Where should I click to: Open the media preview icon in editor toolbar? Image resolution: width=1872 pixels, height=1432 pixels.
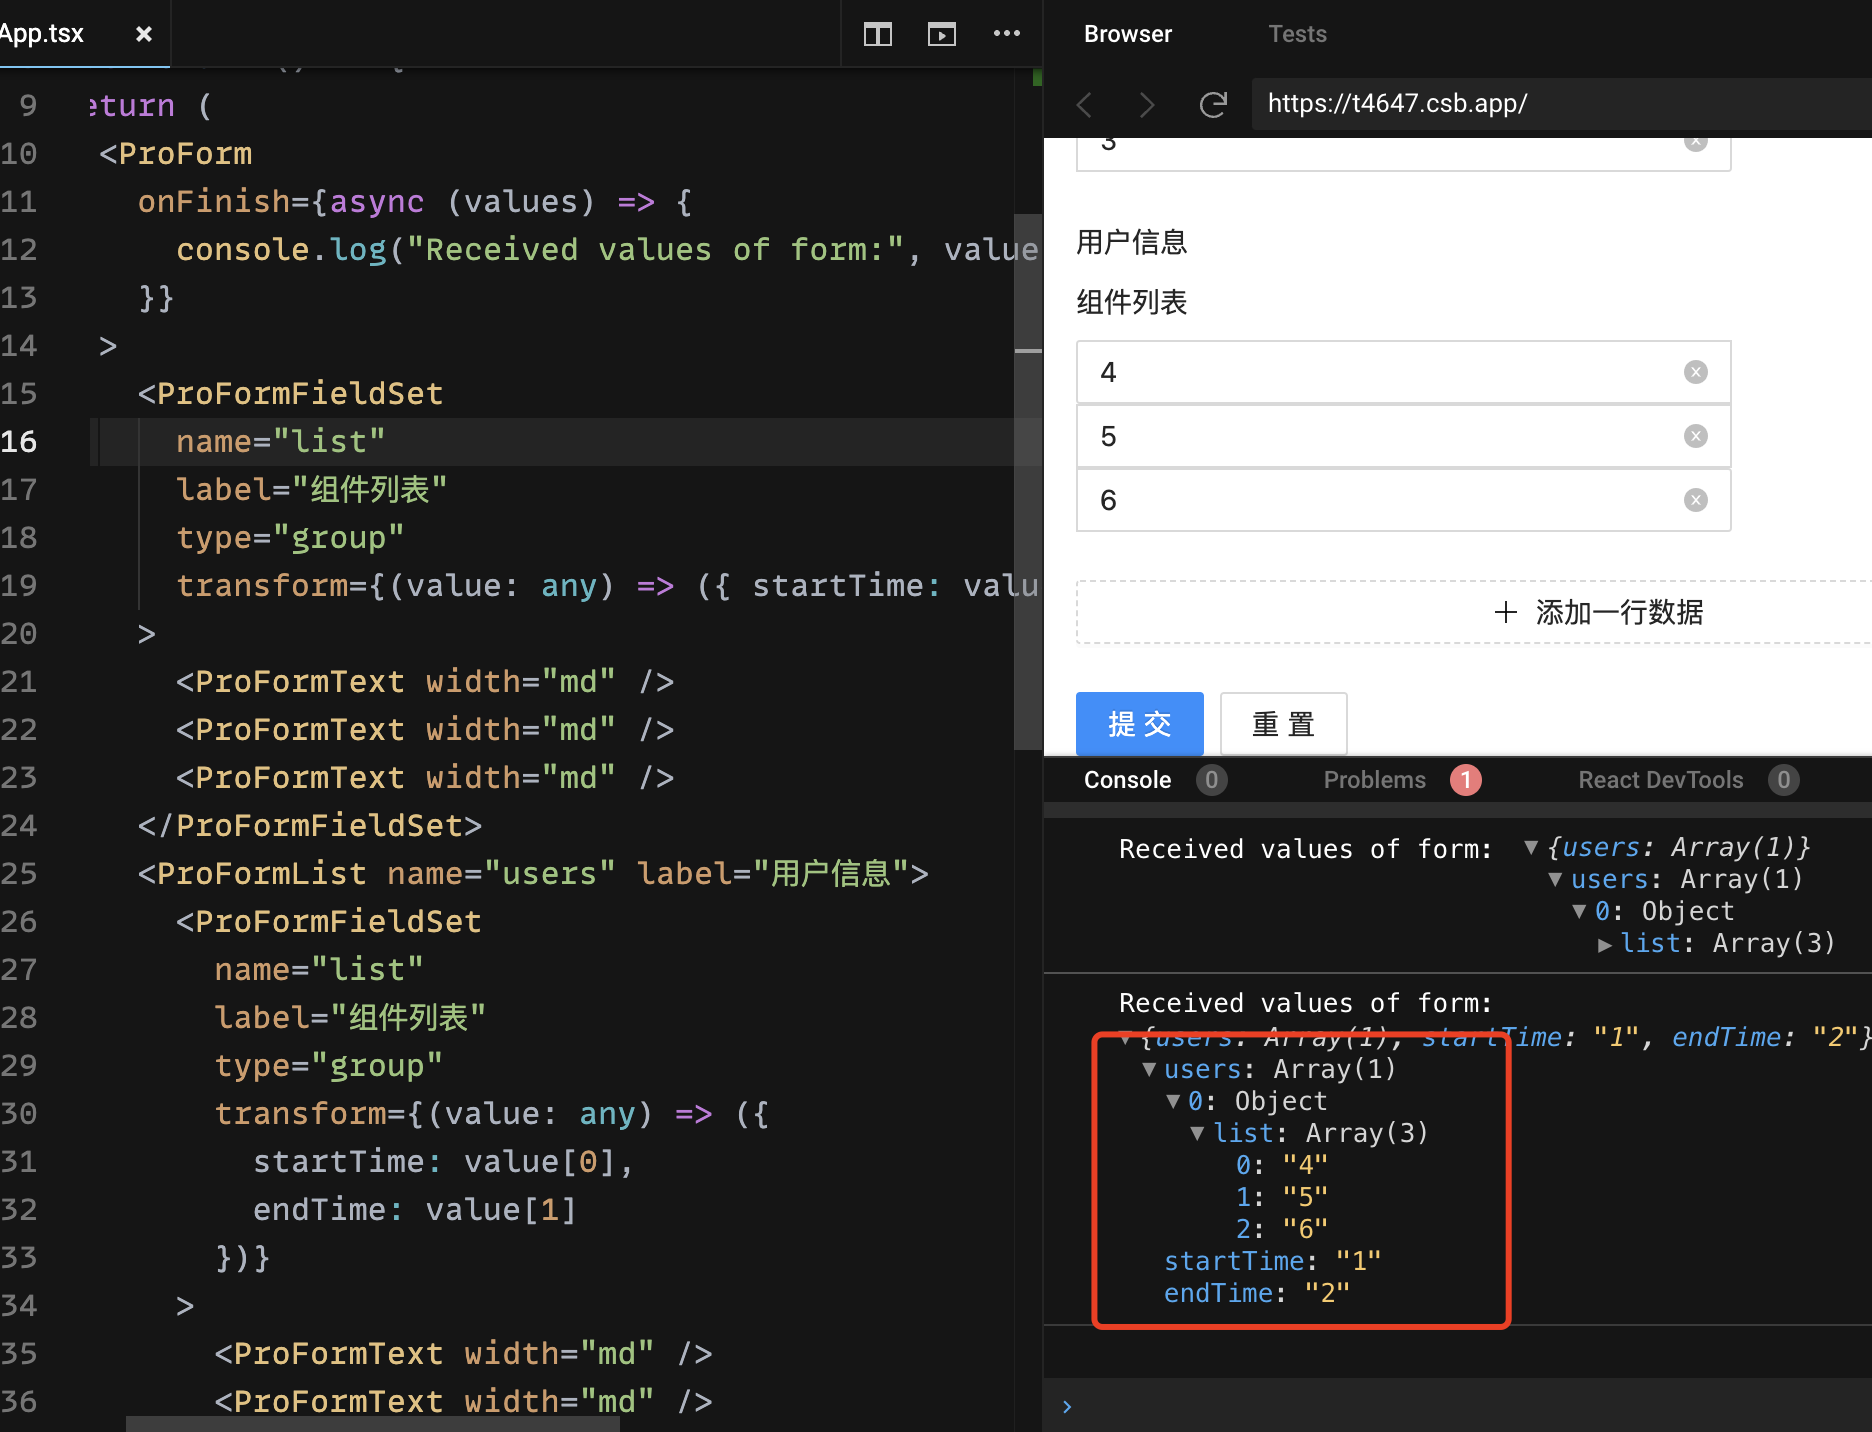tap(941, 33)
